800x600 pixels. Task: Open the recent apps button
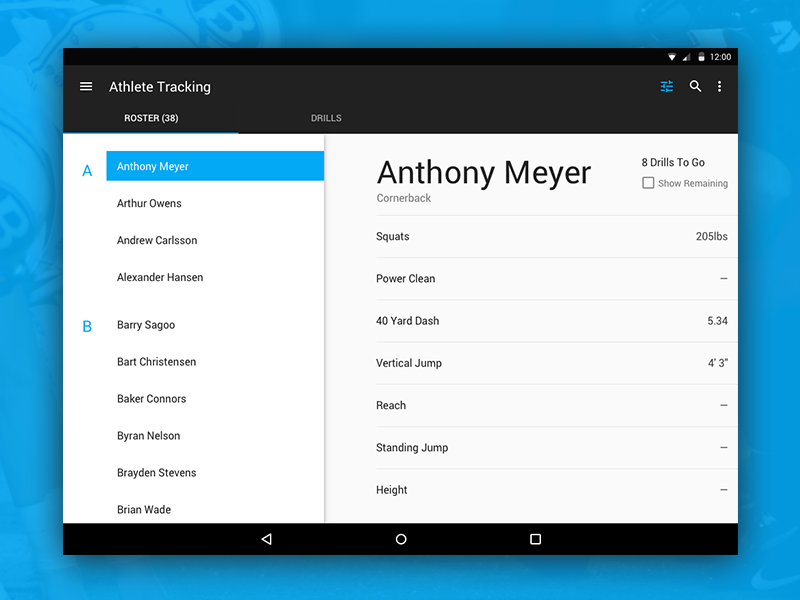click(x=535, y=539)
